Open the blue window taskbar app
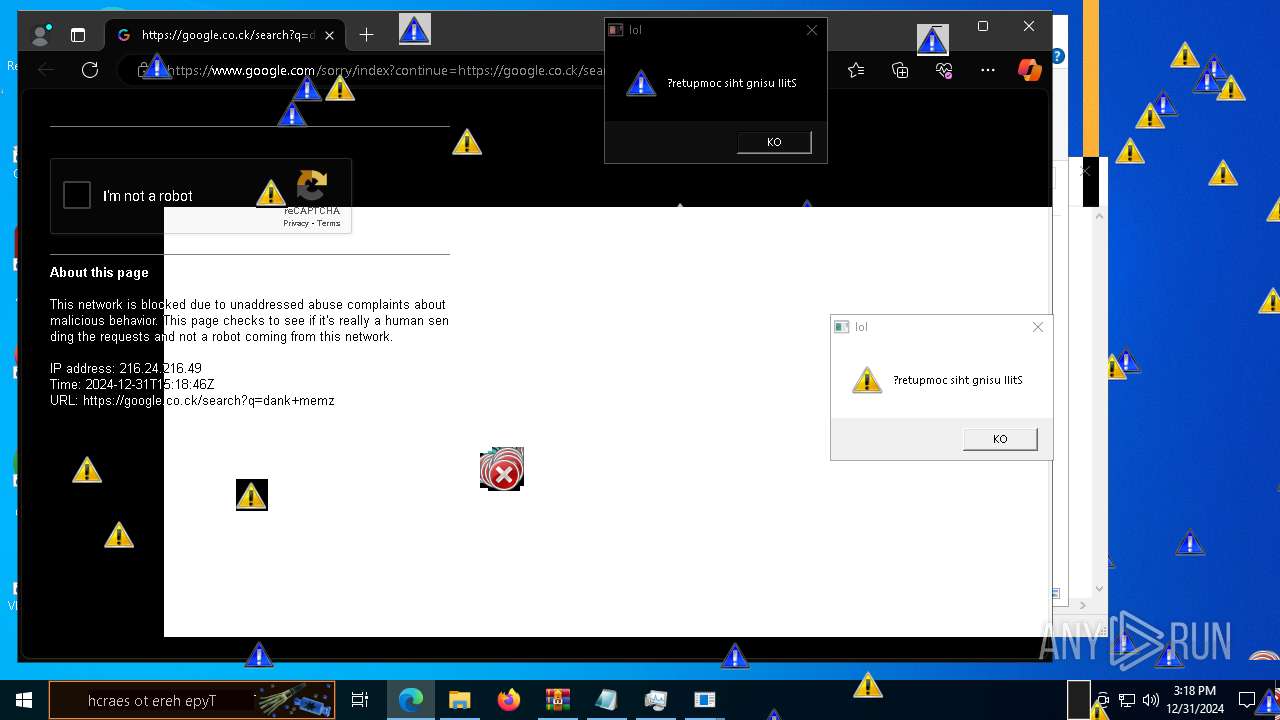This screenshot has height=720, width=1280. pyautogui.click(x=705, y=700)
